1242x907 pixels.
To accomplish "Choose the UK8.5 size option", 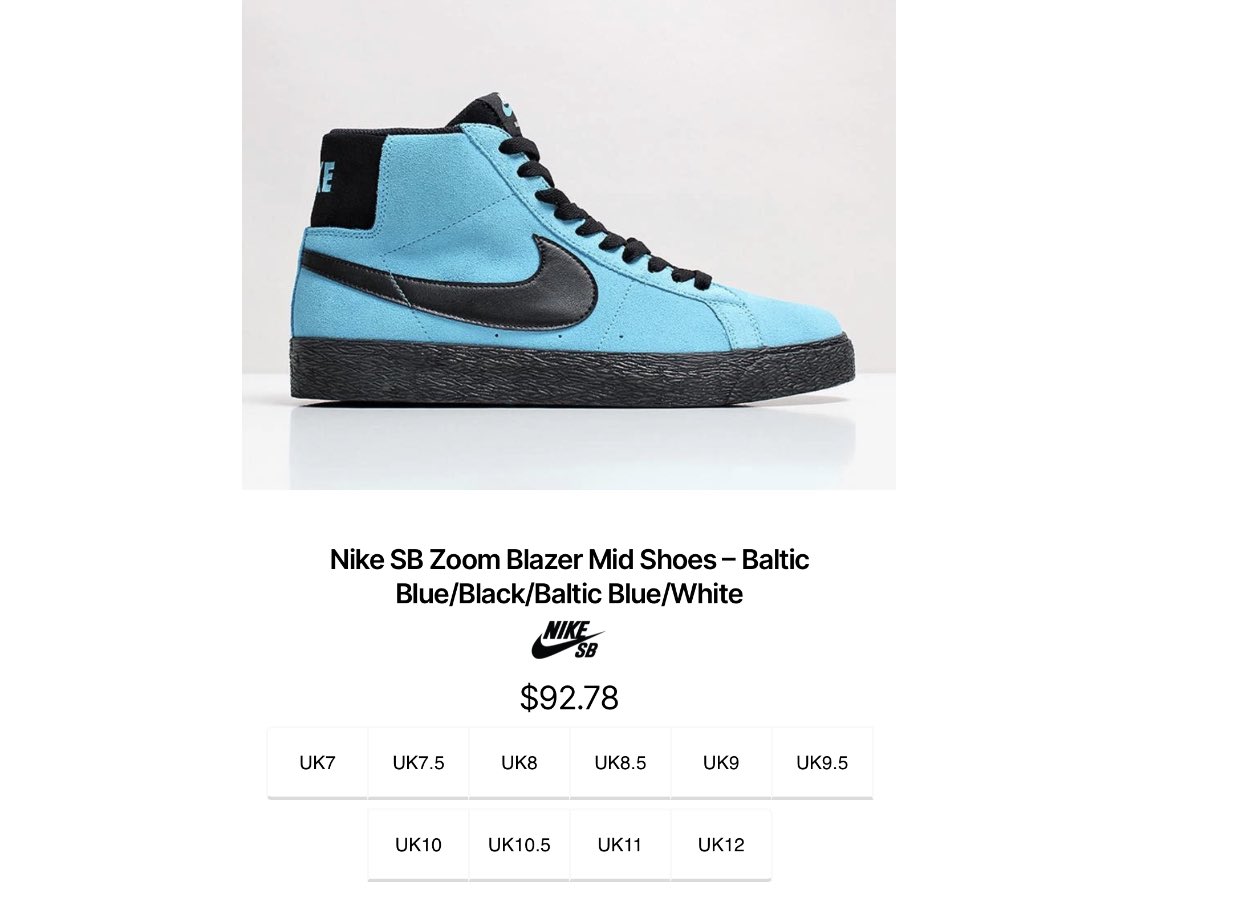I will click(x=620, y=763).
